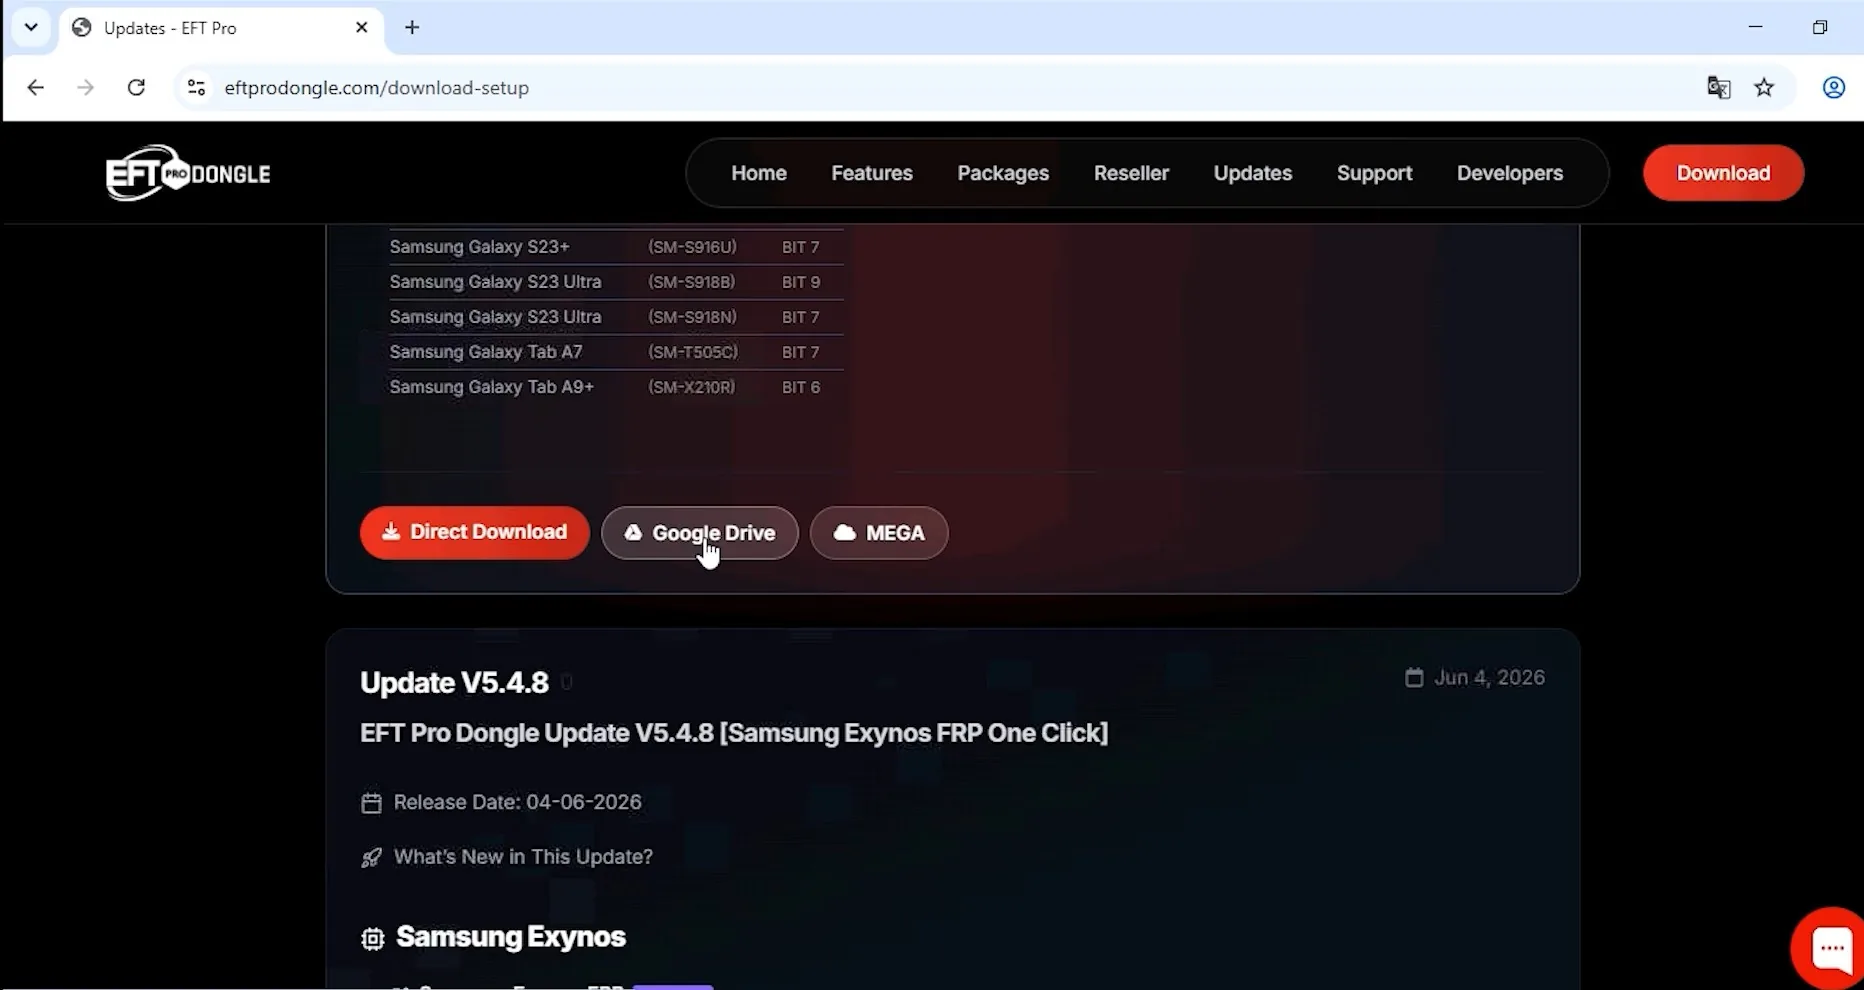Click the EFT Pro Dongle logo
The height and width of the screenshot is (990, 1864).
(188, 173)
